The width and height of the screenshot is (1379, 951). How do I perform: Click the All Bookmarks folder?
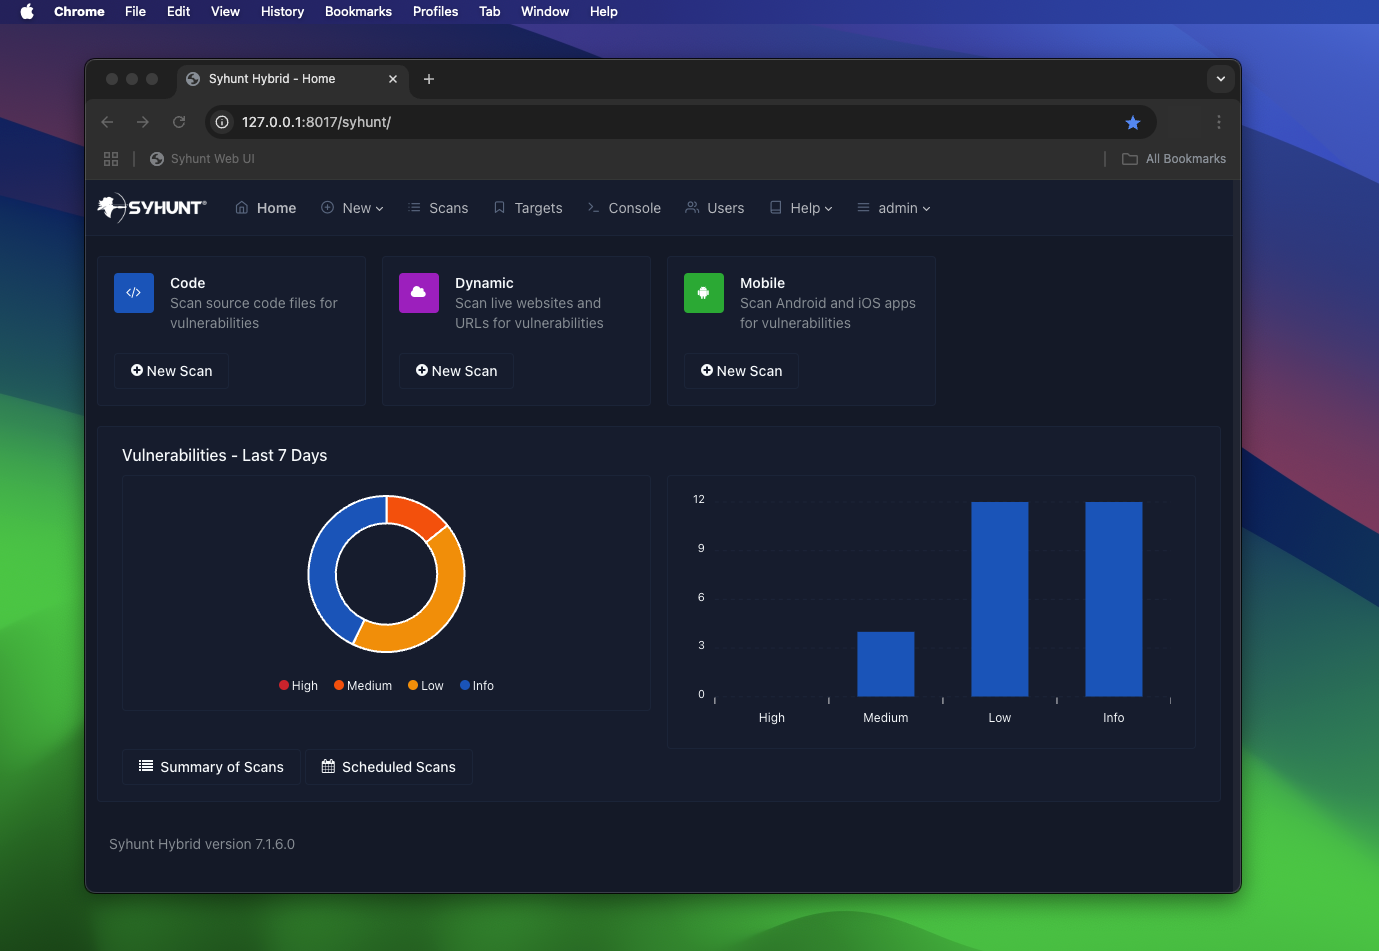tap(1174, 159)
